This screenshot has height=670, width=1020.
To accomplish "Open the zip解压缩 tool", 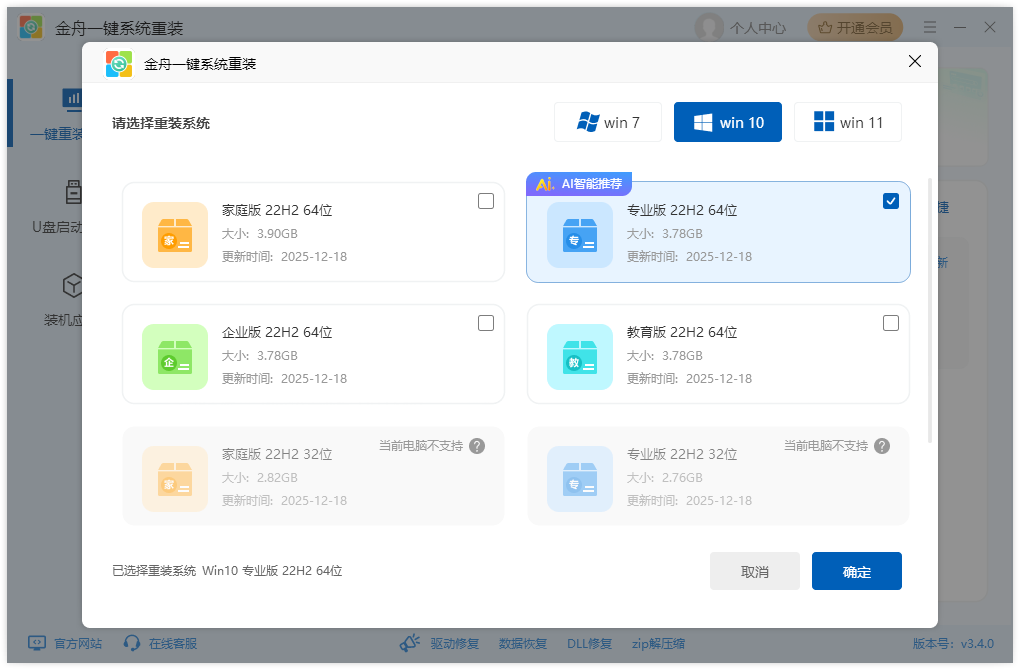I will (661, 644).
